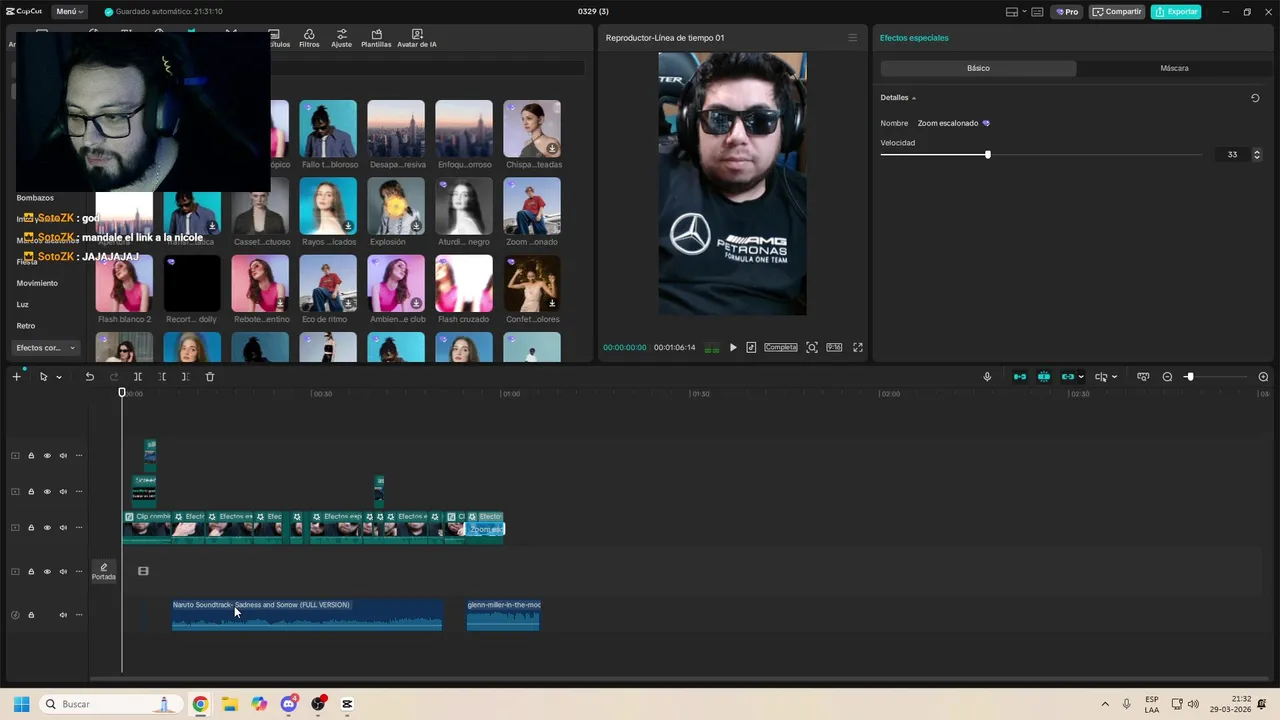Image resolution: width=1280 pixels, height=720 pixels.
Task: Open the Menú dropdown
Action: coord(69,12)
